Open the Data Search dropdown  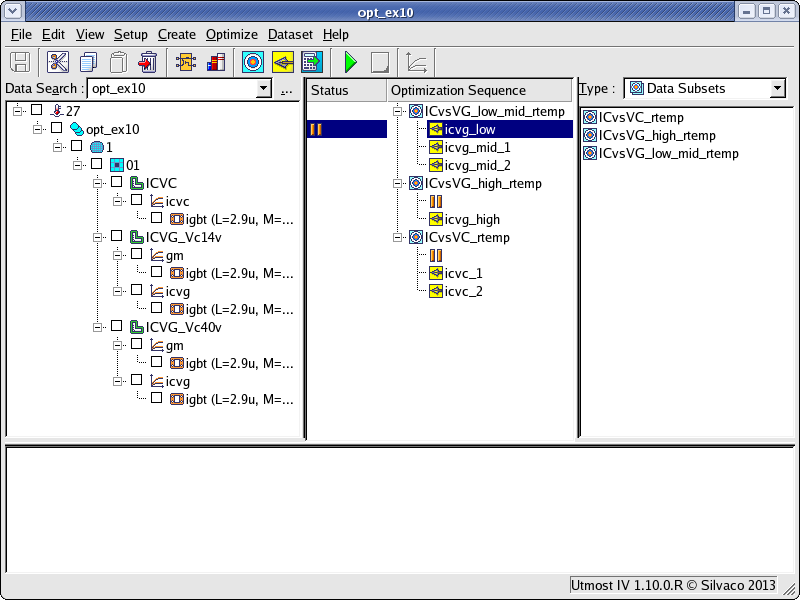click(263, 88)
